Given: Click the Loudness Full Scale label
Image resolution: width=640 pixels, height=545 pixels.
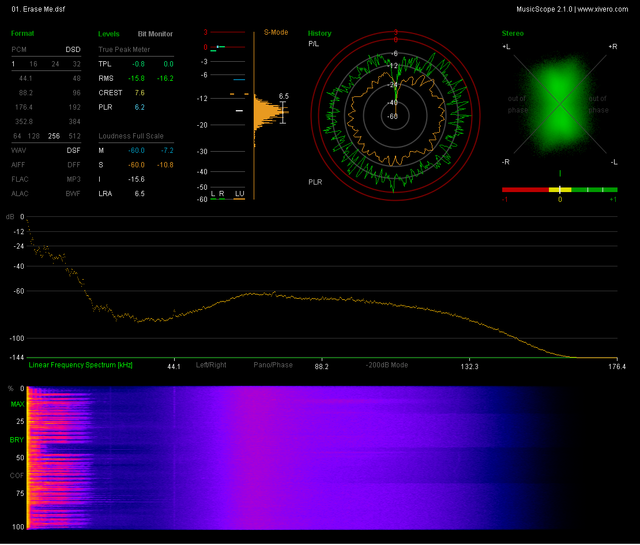Looking at the screenshot, I should pos(131,136).
